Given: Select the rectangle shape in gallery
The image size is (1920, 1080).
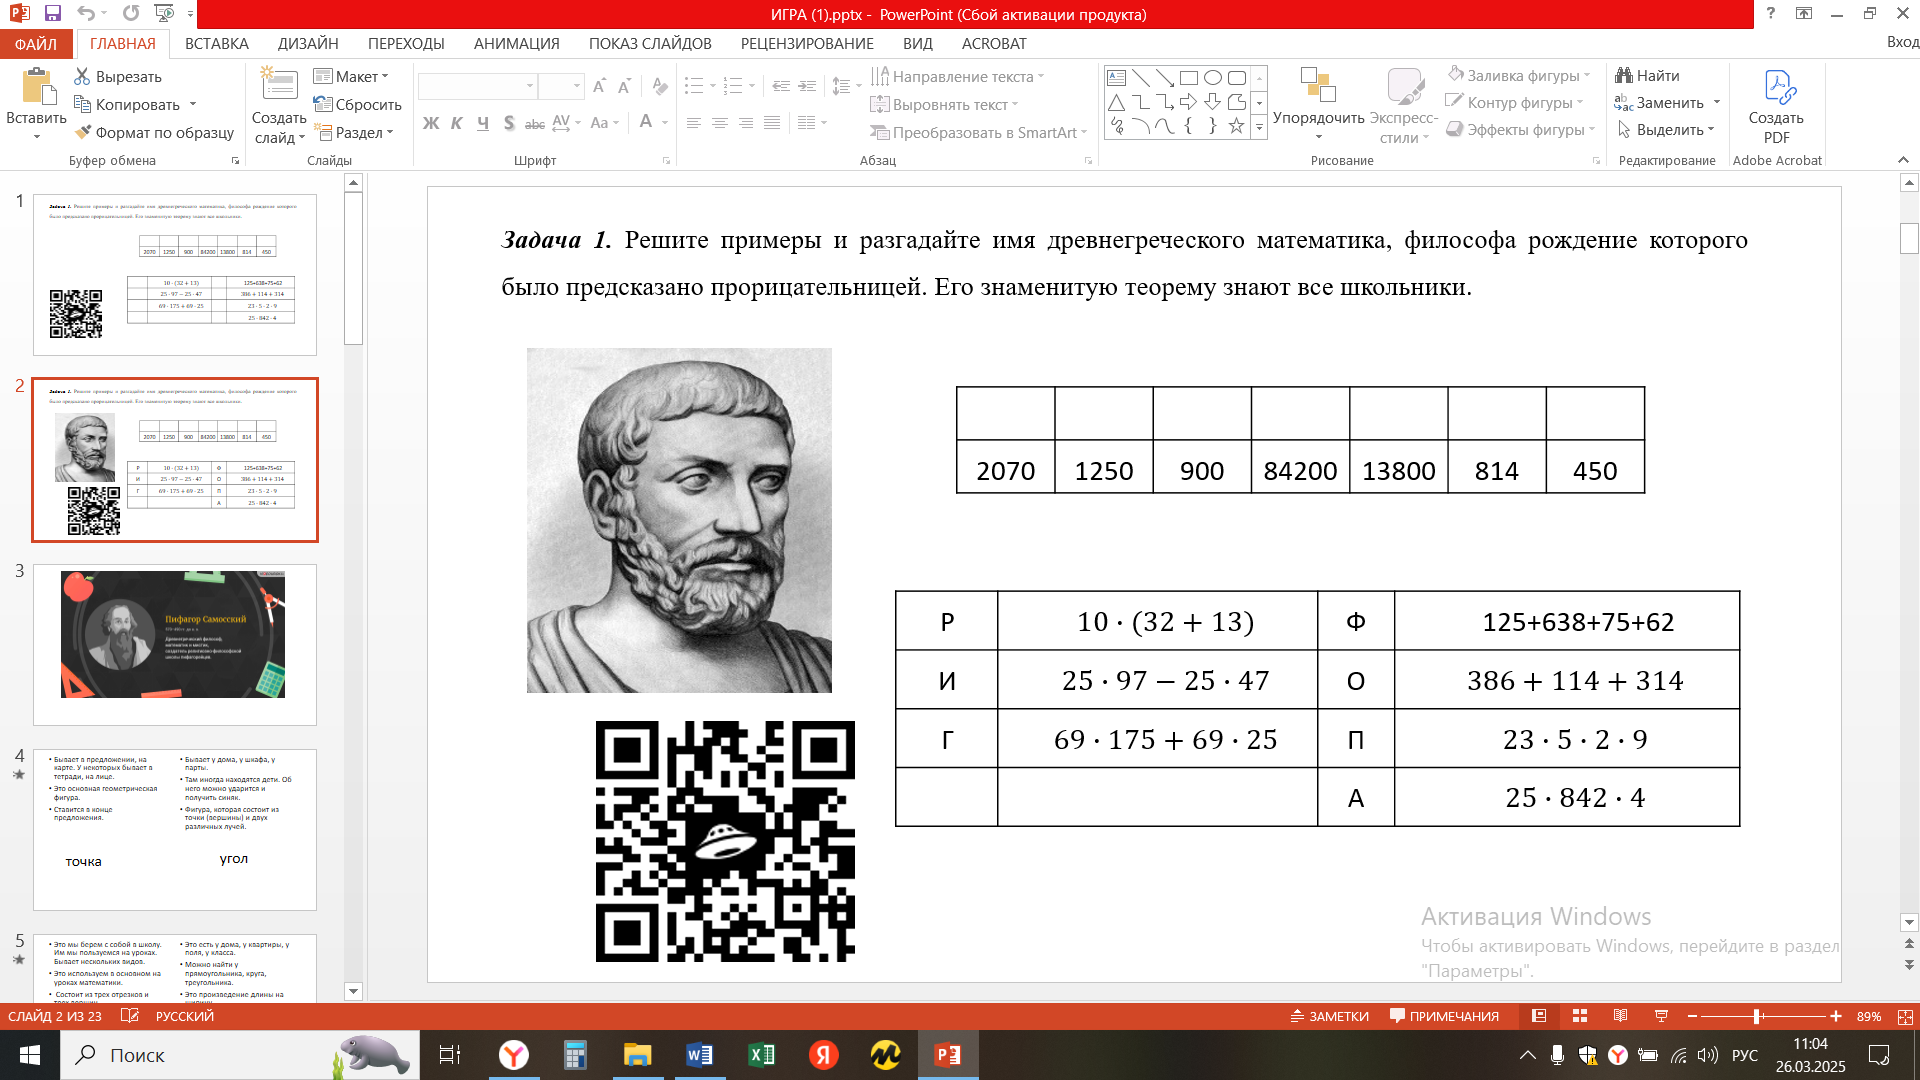Looking at the screenshot, I should (1189, 78).
